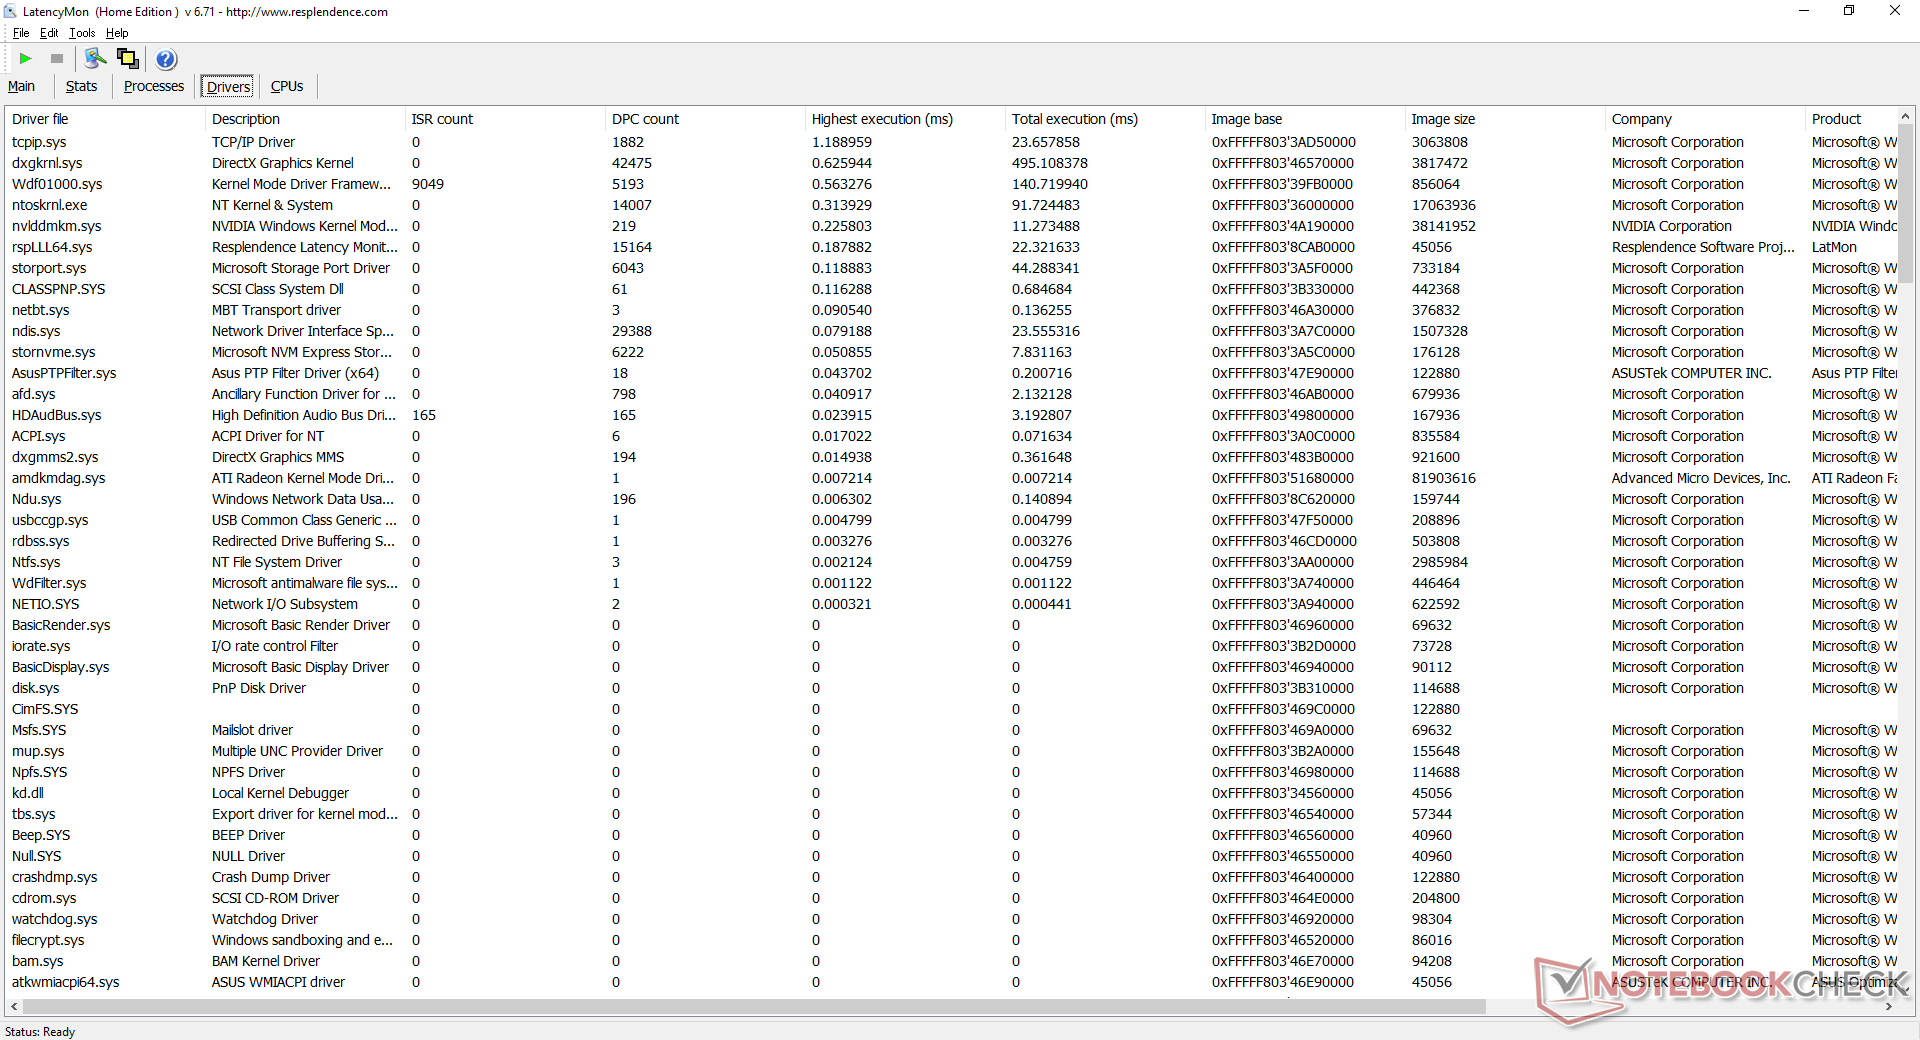Select the Drivers tab

point(229,86)
